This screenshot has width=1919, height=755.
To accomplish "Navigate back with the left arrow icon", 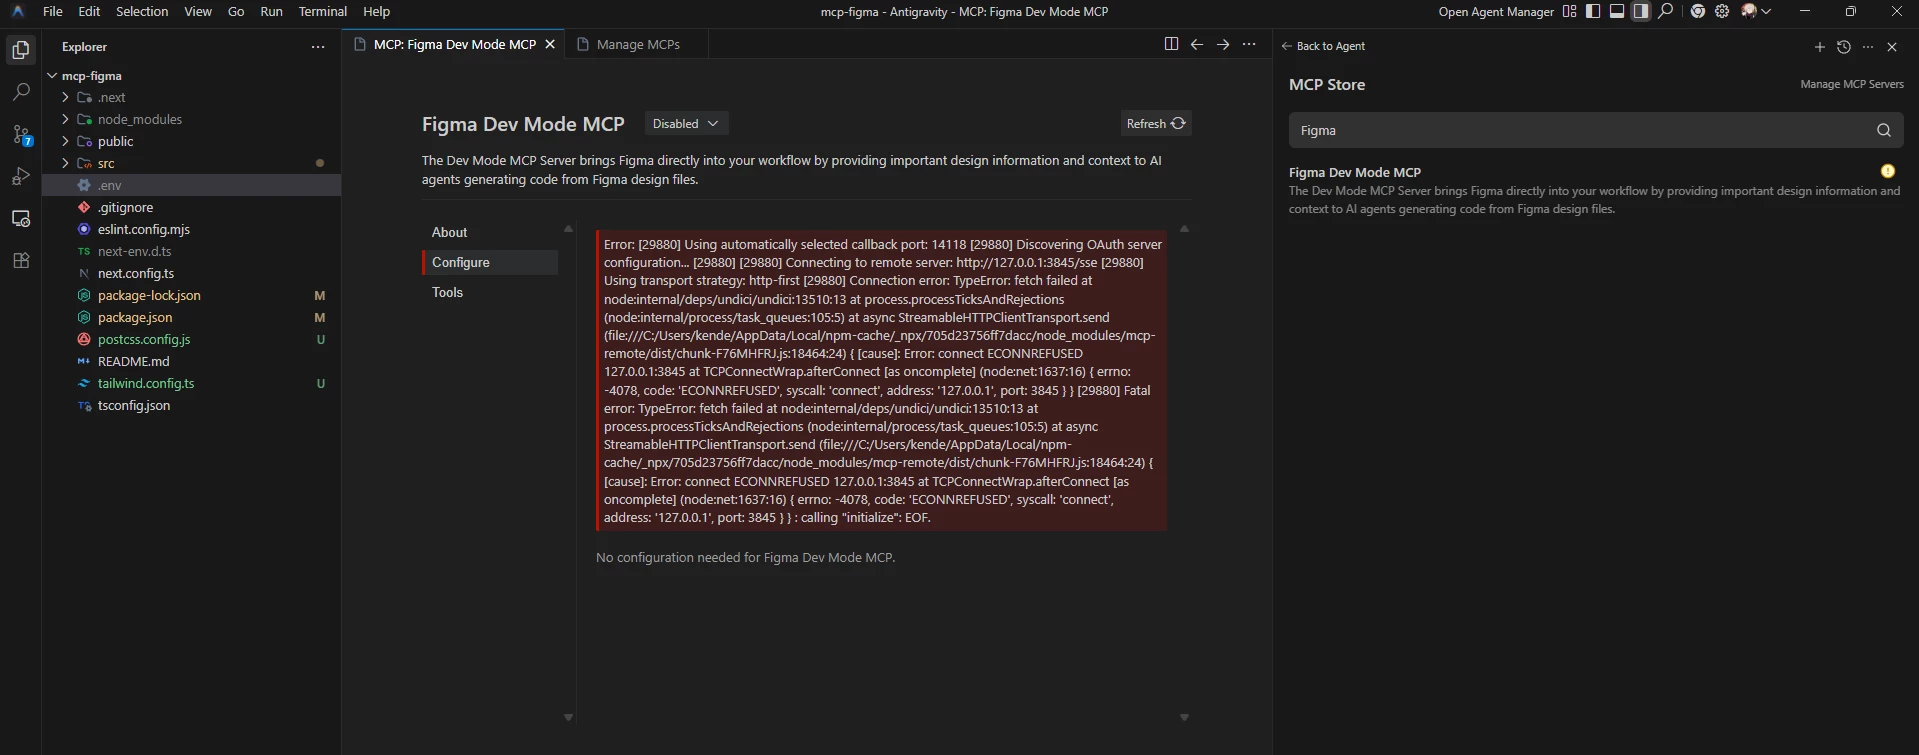I will coord(1197,44).
